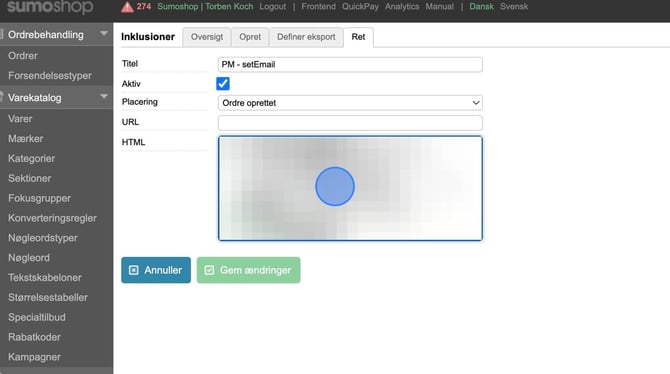The height and width of the screenshot is (374, 670).
Task: Open the Placering dropdown showing Ordre oprettet
Action: point(350,103)
